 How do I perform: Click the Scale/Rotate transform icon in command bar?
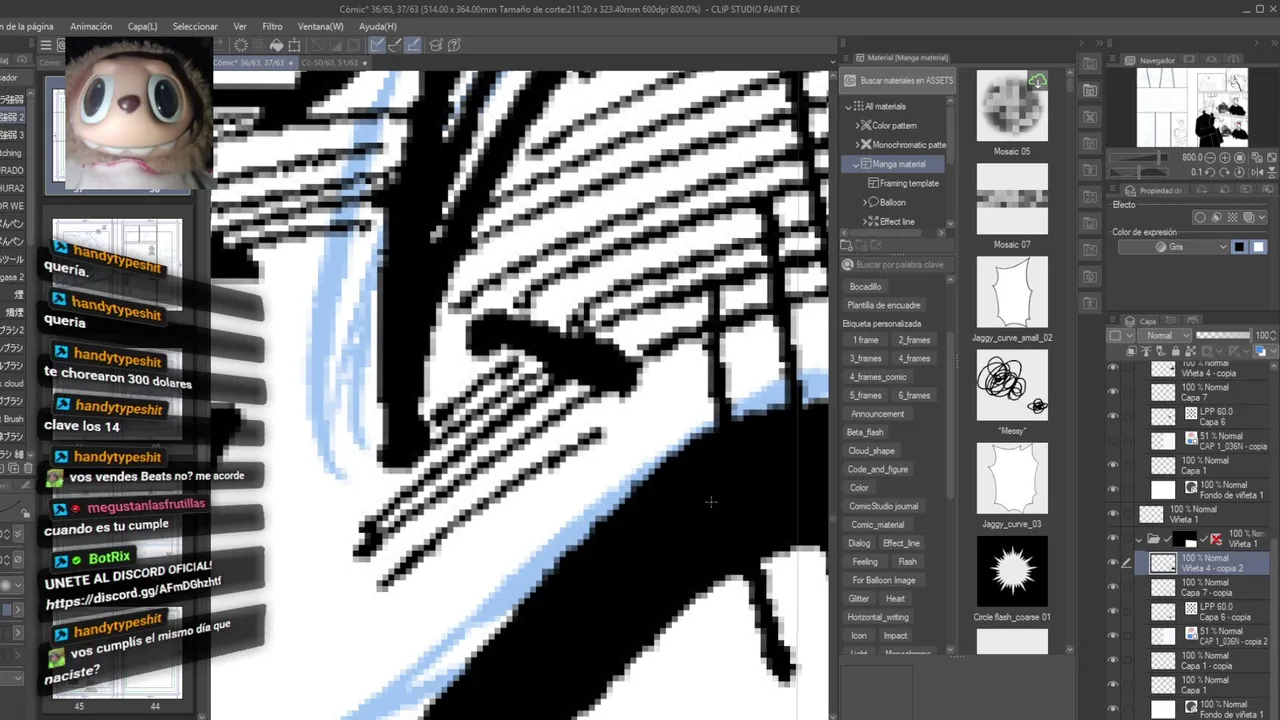coord(294,45)
